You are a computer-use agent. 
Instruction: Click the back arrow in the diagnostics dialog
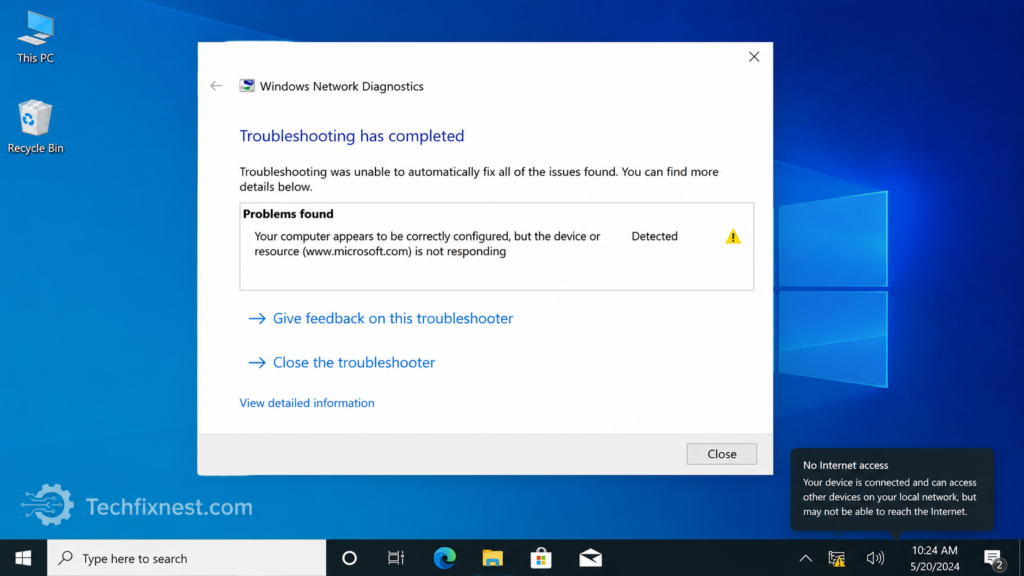(x=216, y=86)
